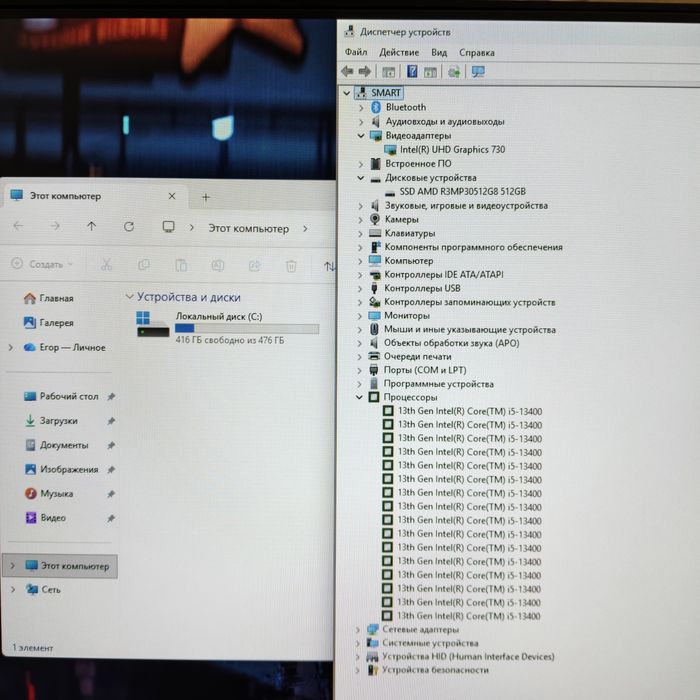
Task: Select Контроллеры IDE ATA/ATAPI category
Action: 444,274
